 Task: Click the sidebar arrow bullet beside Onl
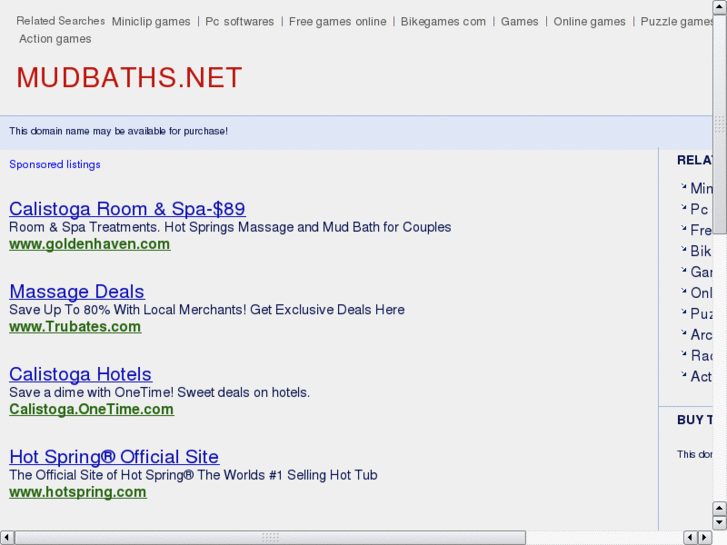coord(683,291)
